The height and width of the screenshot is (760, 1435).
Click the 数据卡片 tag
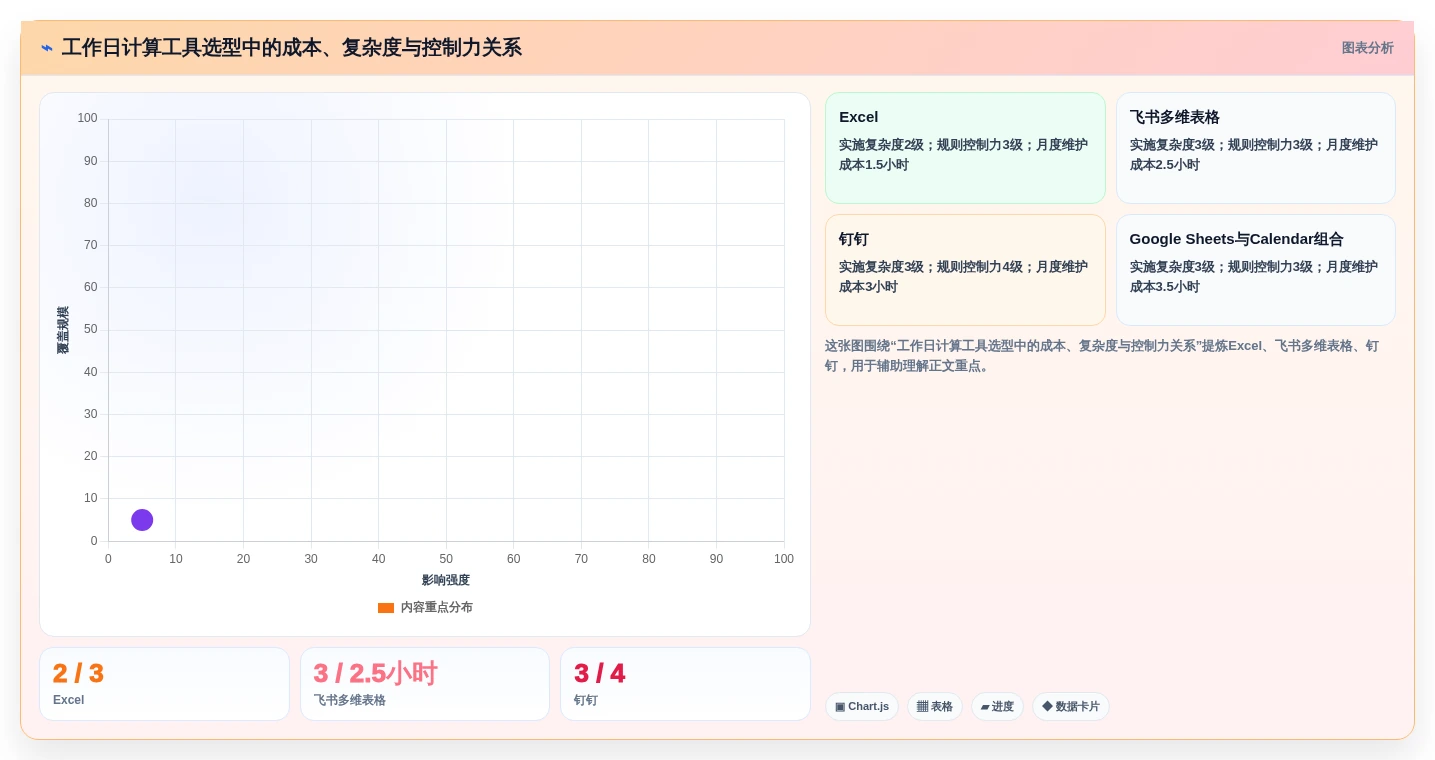click(1071, 707)
